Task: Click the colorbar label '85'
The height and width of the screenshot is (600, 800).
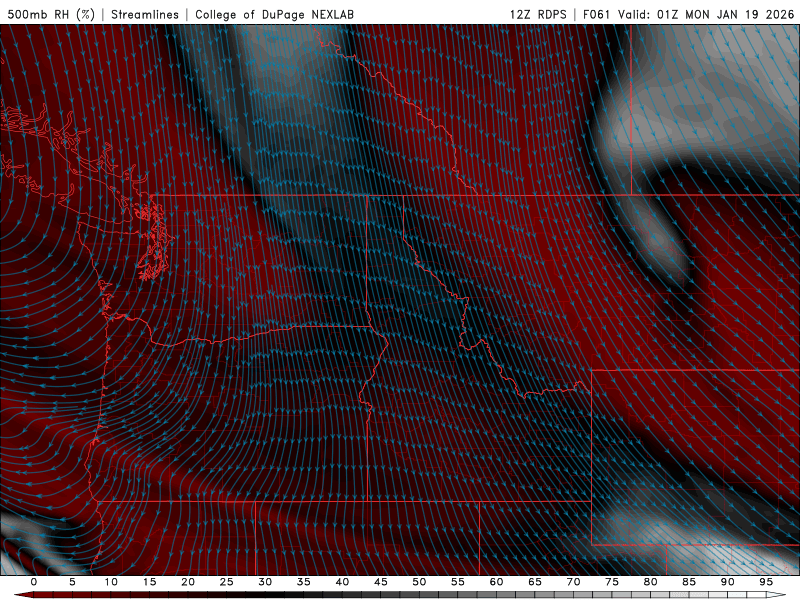Action: pos(689,582)
